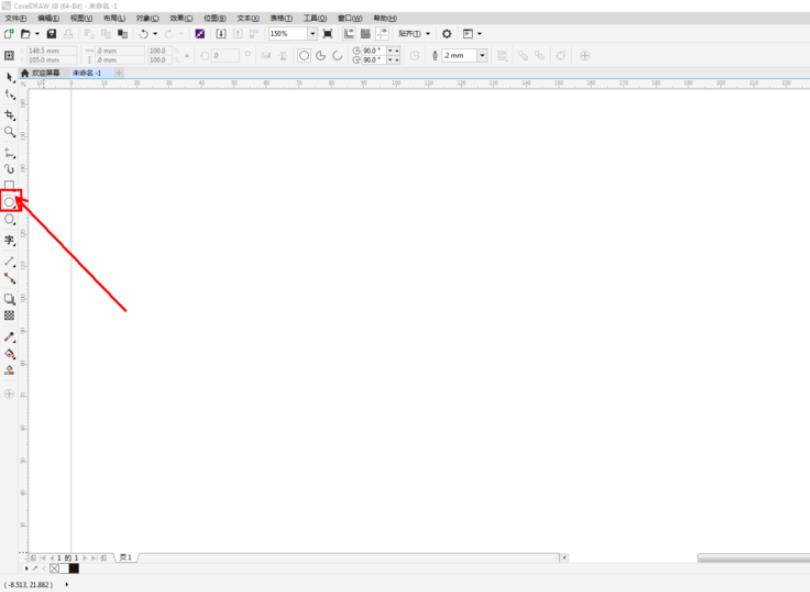
Task: Open the 位图(B) menu
Action: coord(214,18)
